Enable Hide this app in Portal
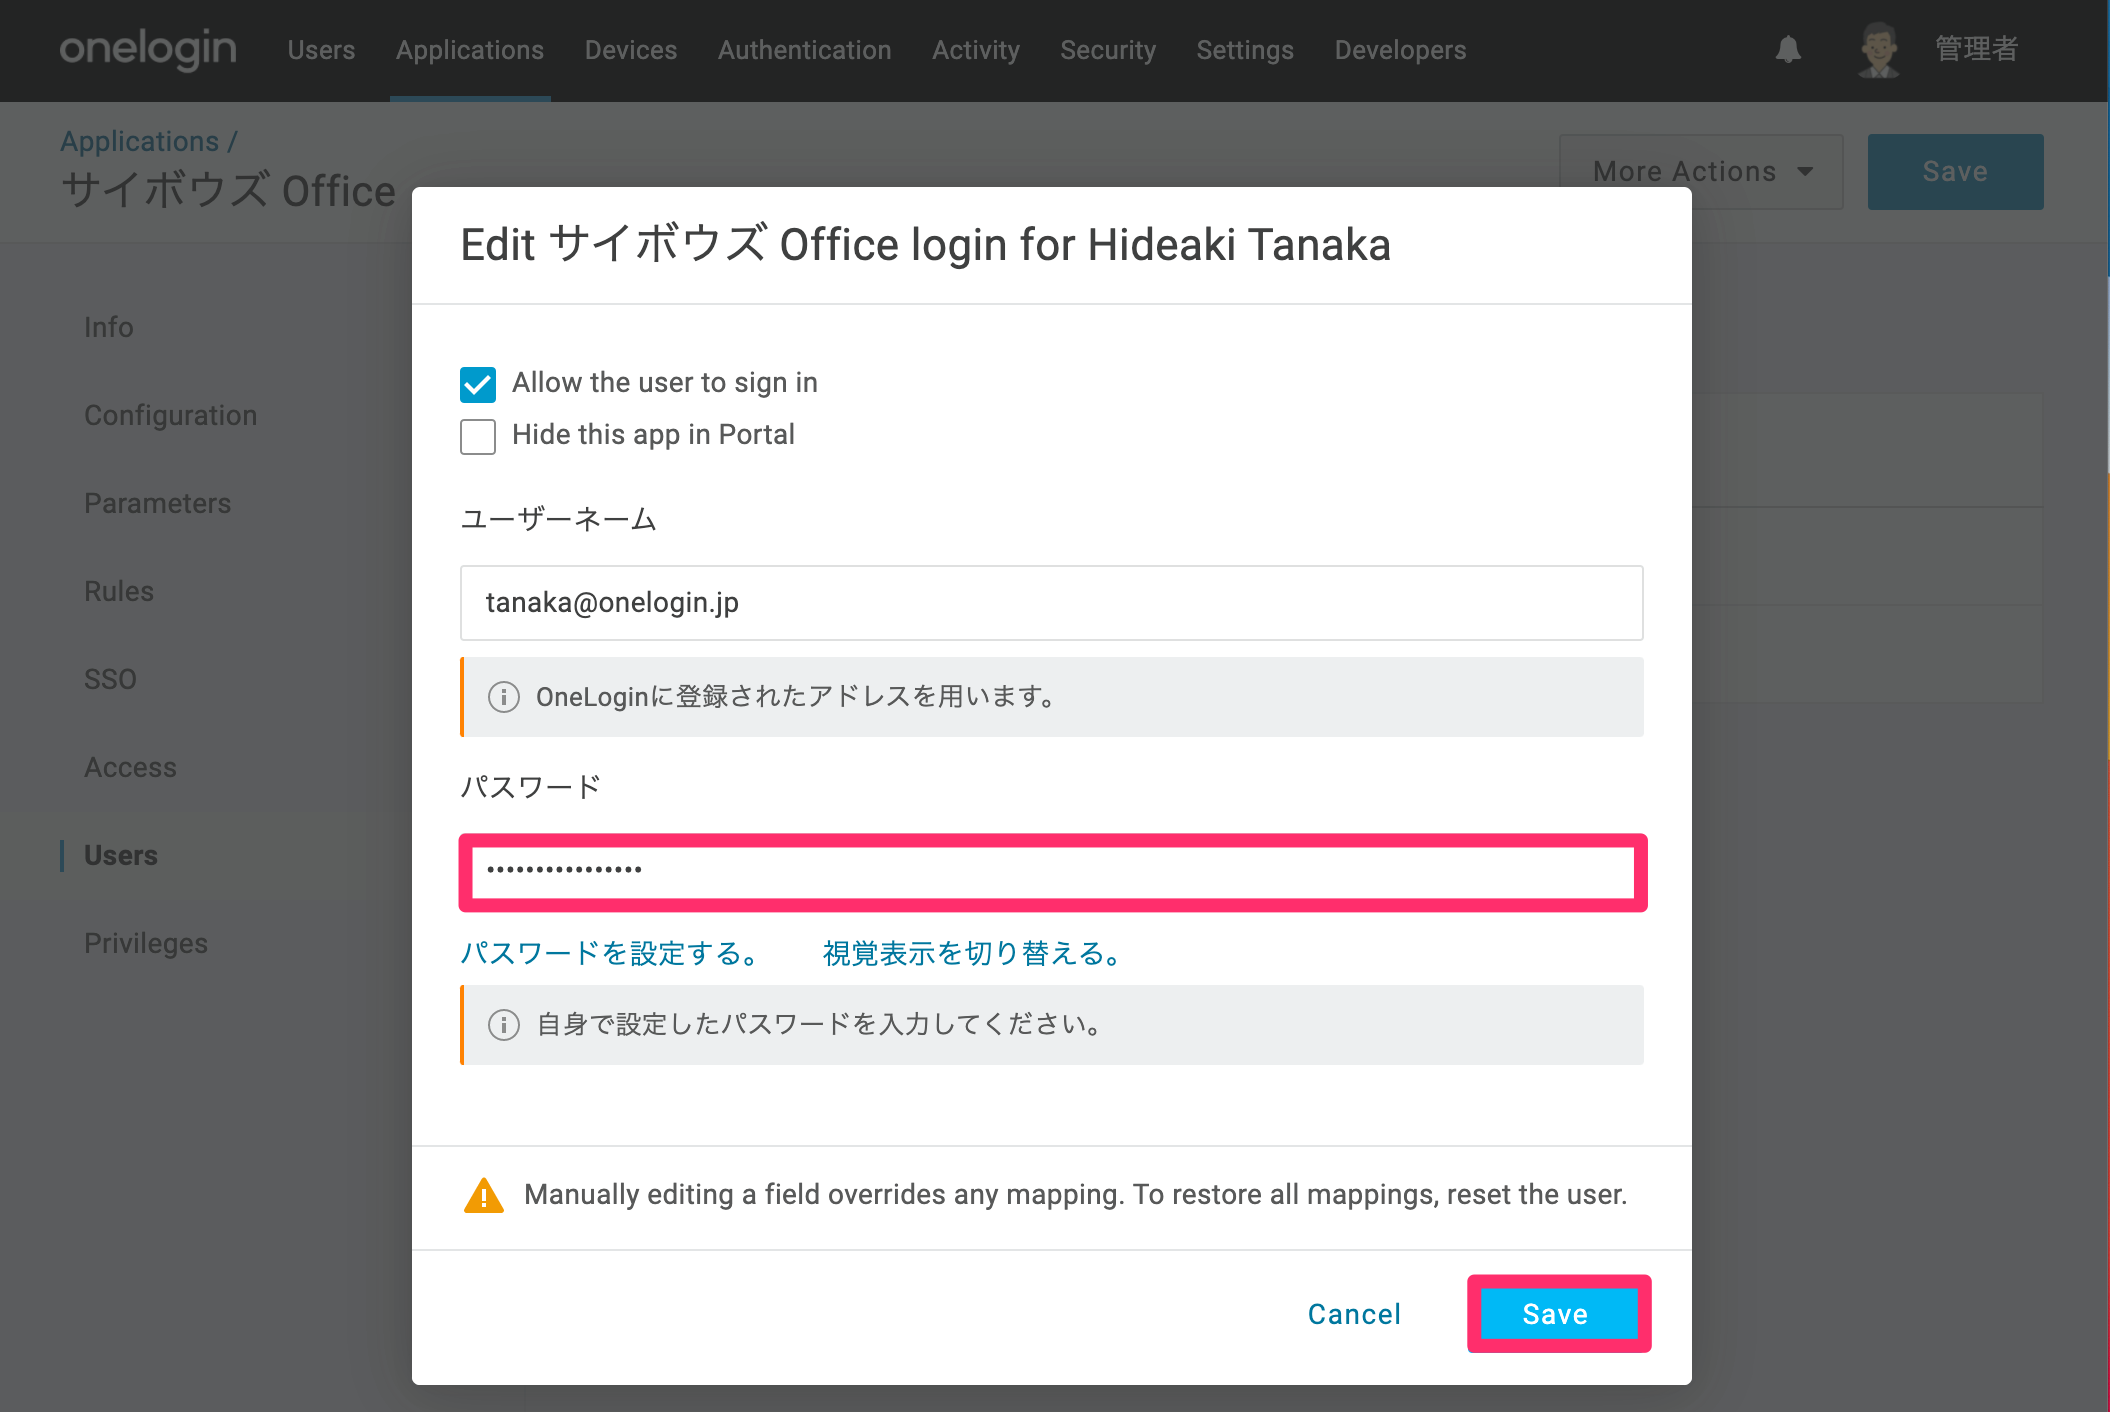This screenshot has height=1412, width=2110. (478, 436)
